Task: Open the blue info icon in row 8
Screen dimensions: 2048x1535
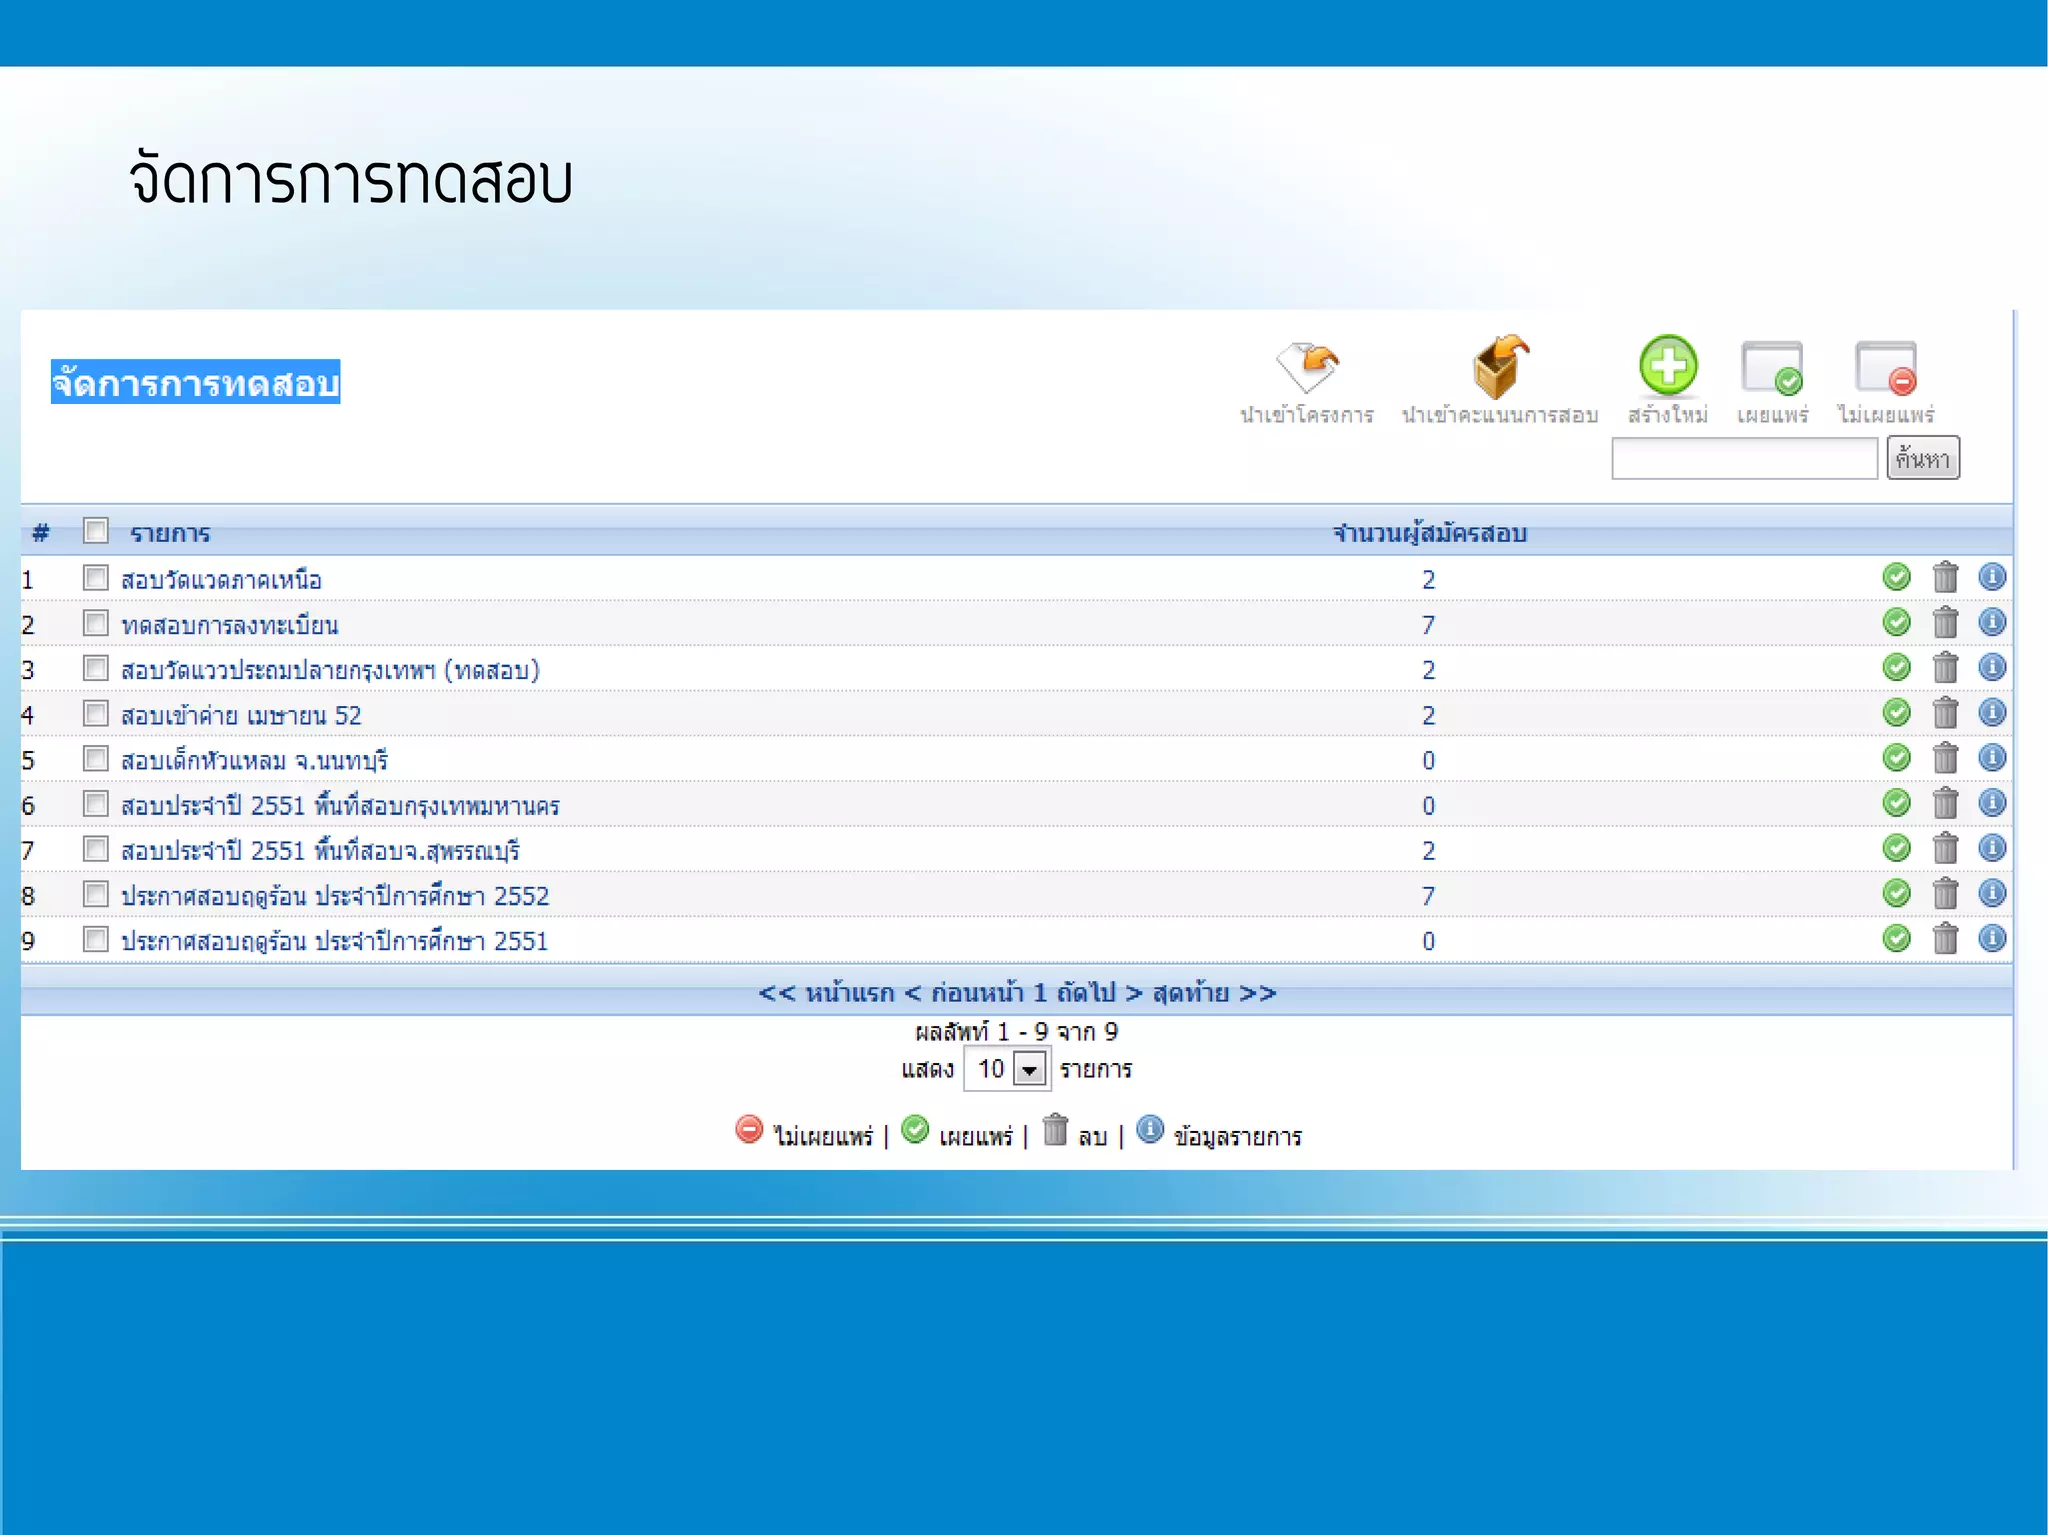Action: [1992, 893]
